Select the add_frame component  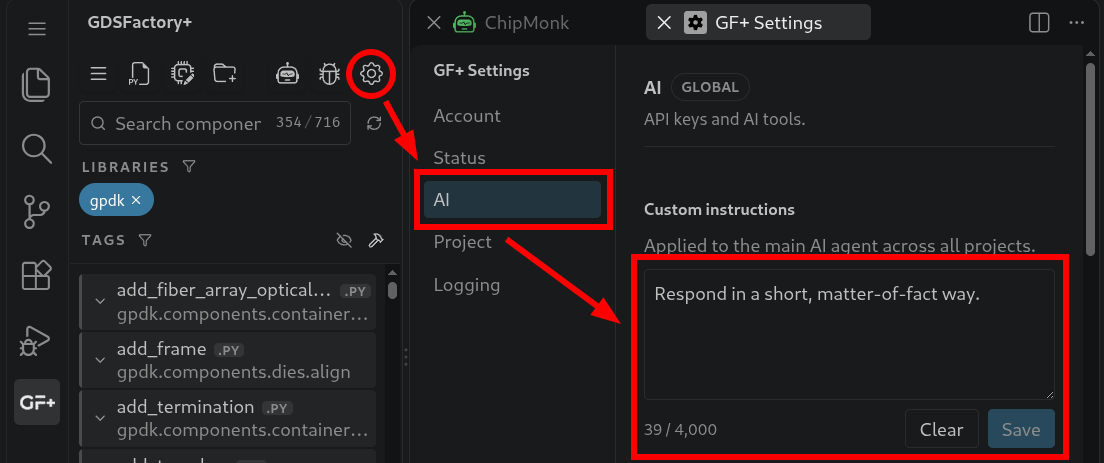(x=227, y=360)
